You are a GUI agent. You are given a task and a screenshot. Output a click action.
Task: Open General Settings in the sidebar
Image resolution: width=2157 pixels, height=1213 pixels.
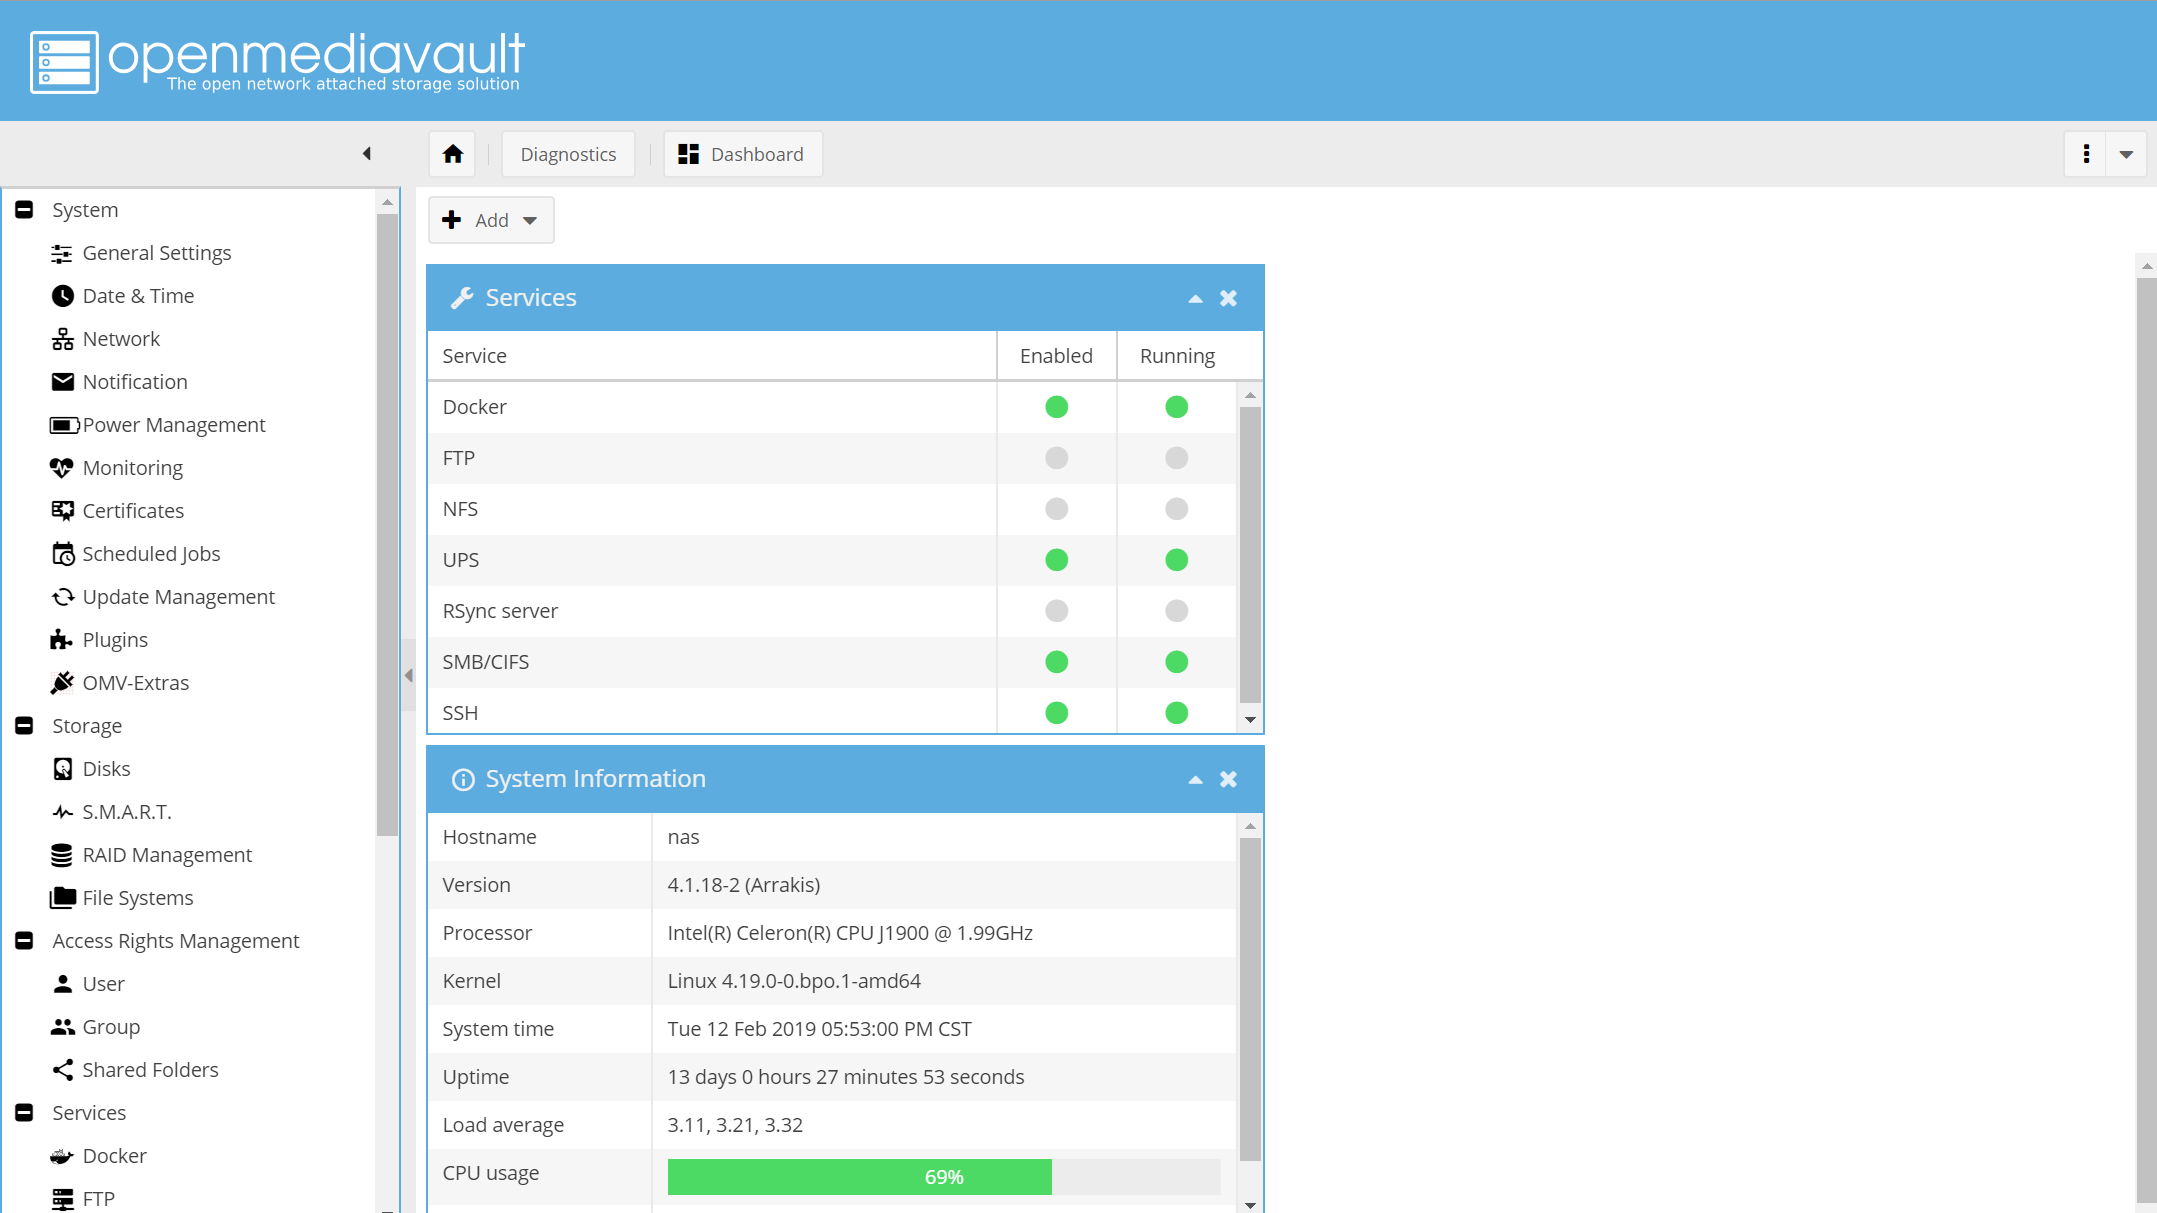click(x=156, y=253)
